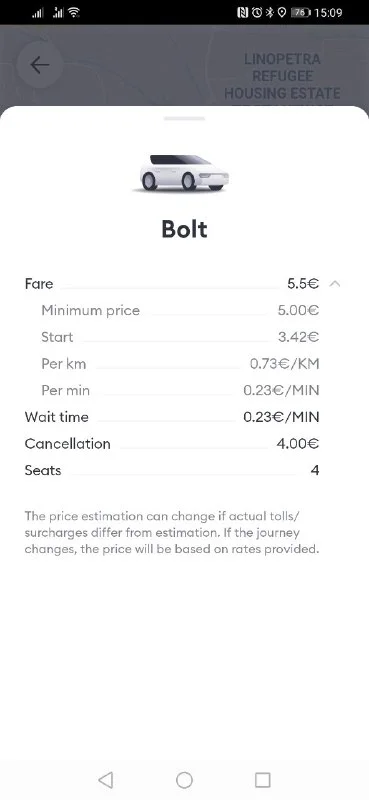Screen dimensions: 369x800
Task: Tap the Bluetooth status icon
Action: click(270, 12)
